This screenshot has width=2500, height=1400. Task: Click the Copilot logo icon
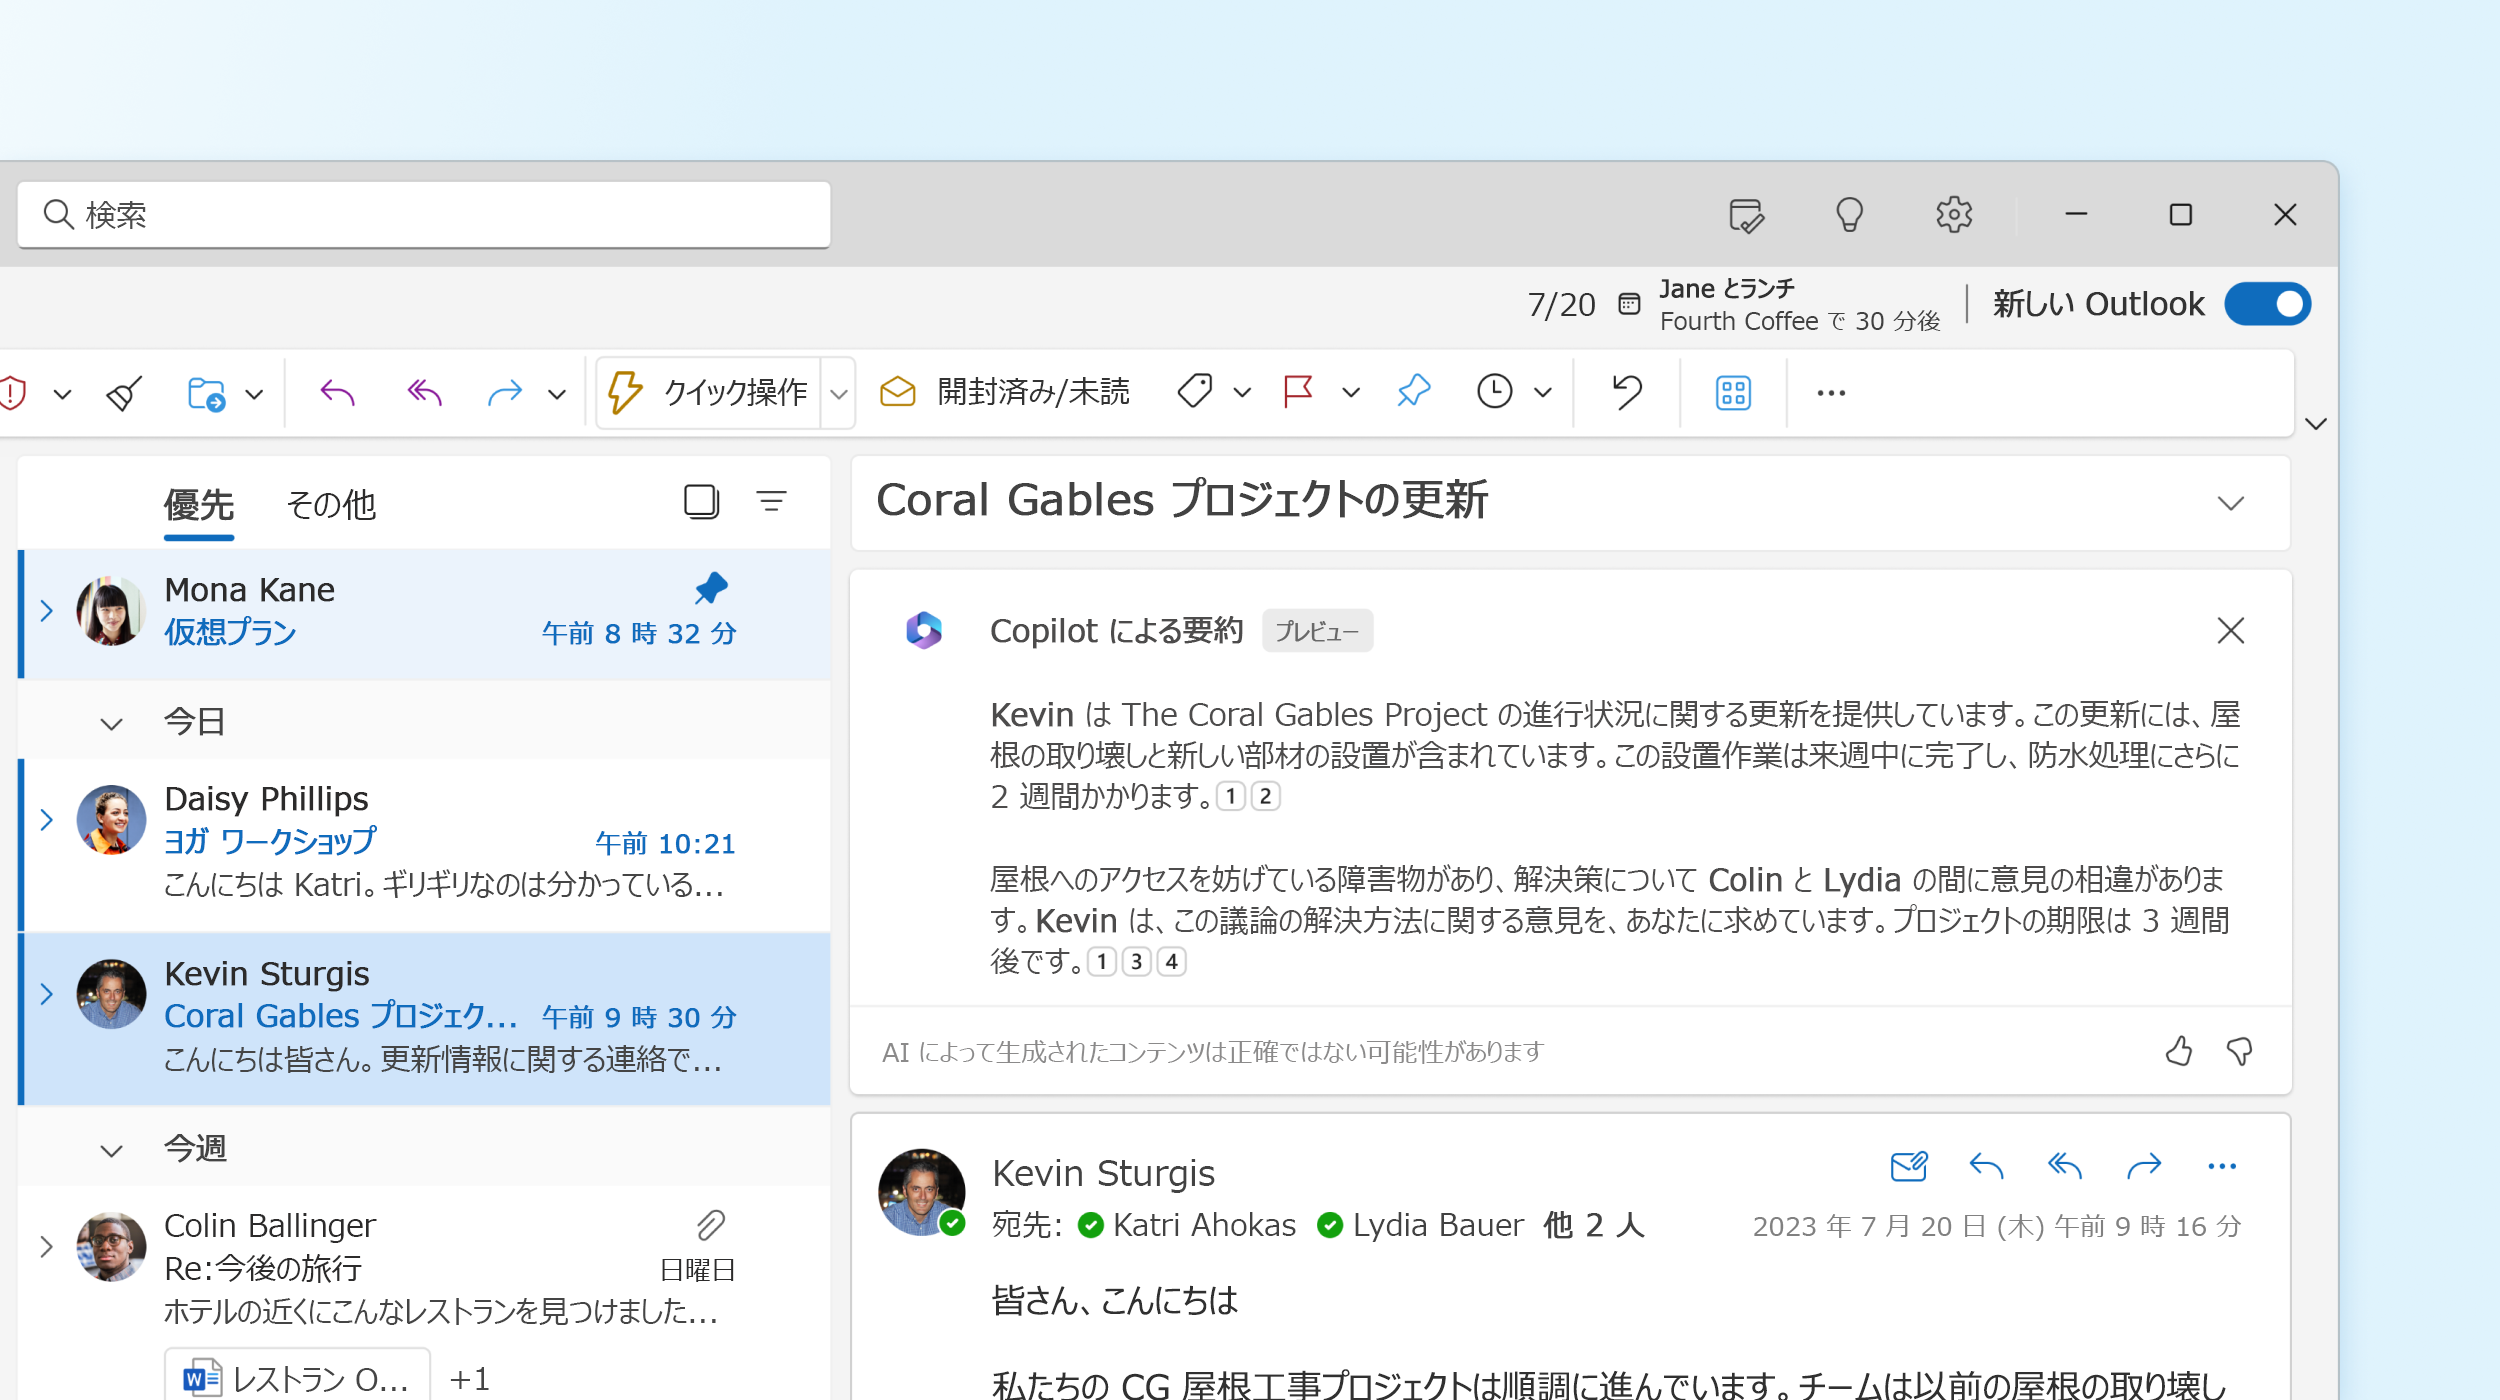(x=924, y=630)
